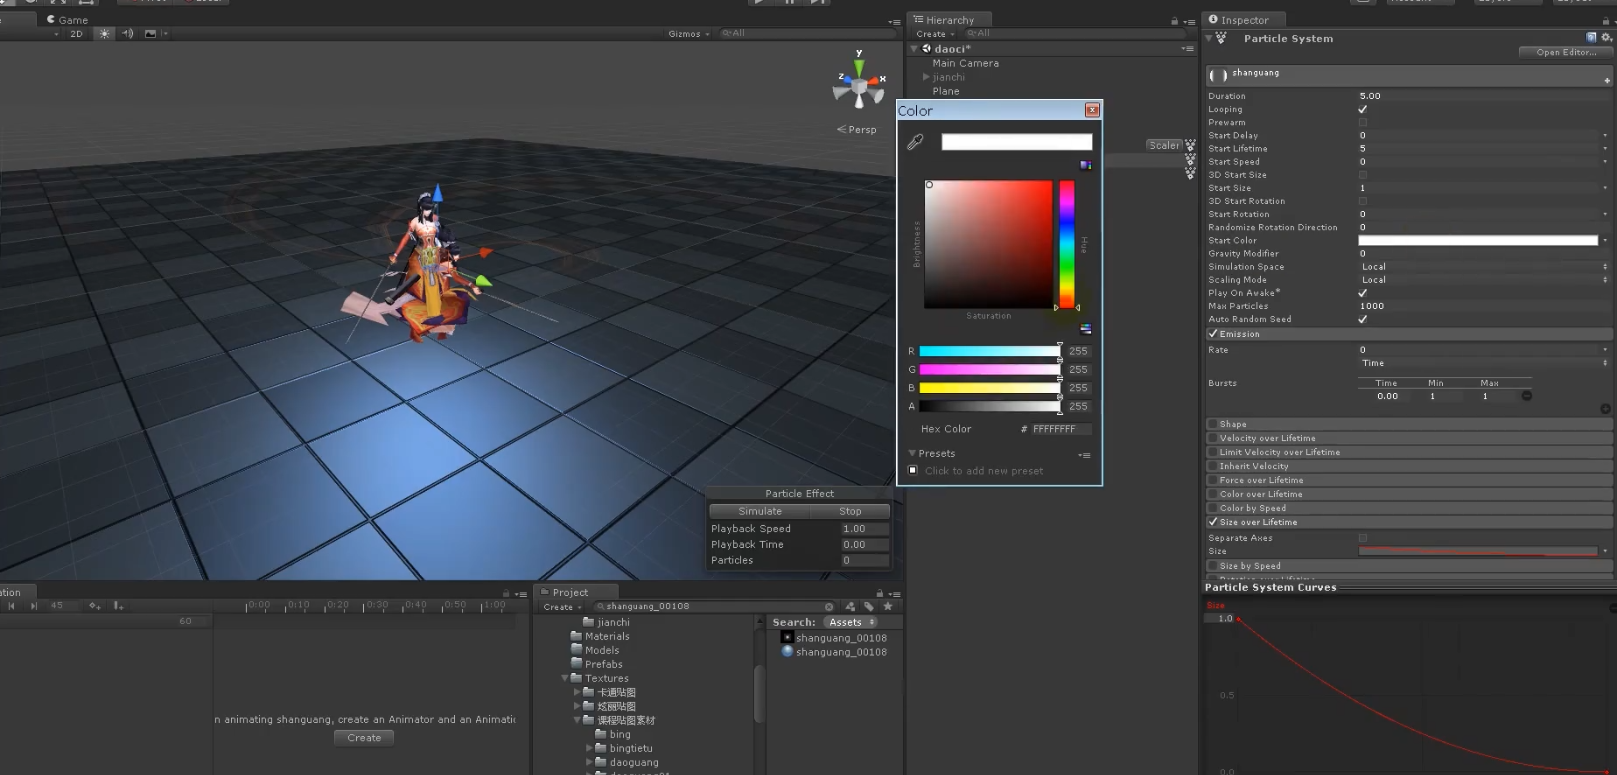Image resolution: width=1617 pixels, height=775 pixels.
Task: Switch color picker mode icon above hue bar
Action: pyautogui.click(x=1085, y=165)
